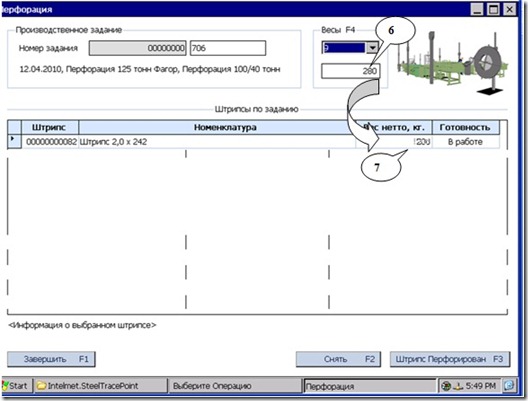Image resolution: width=528 pixels, height=401 pixels.
Task: Click the Готовность column header
Action: pyautogui.click(x=465, y=127)
